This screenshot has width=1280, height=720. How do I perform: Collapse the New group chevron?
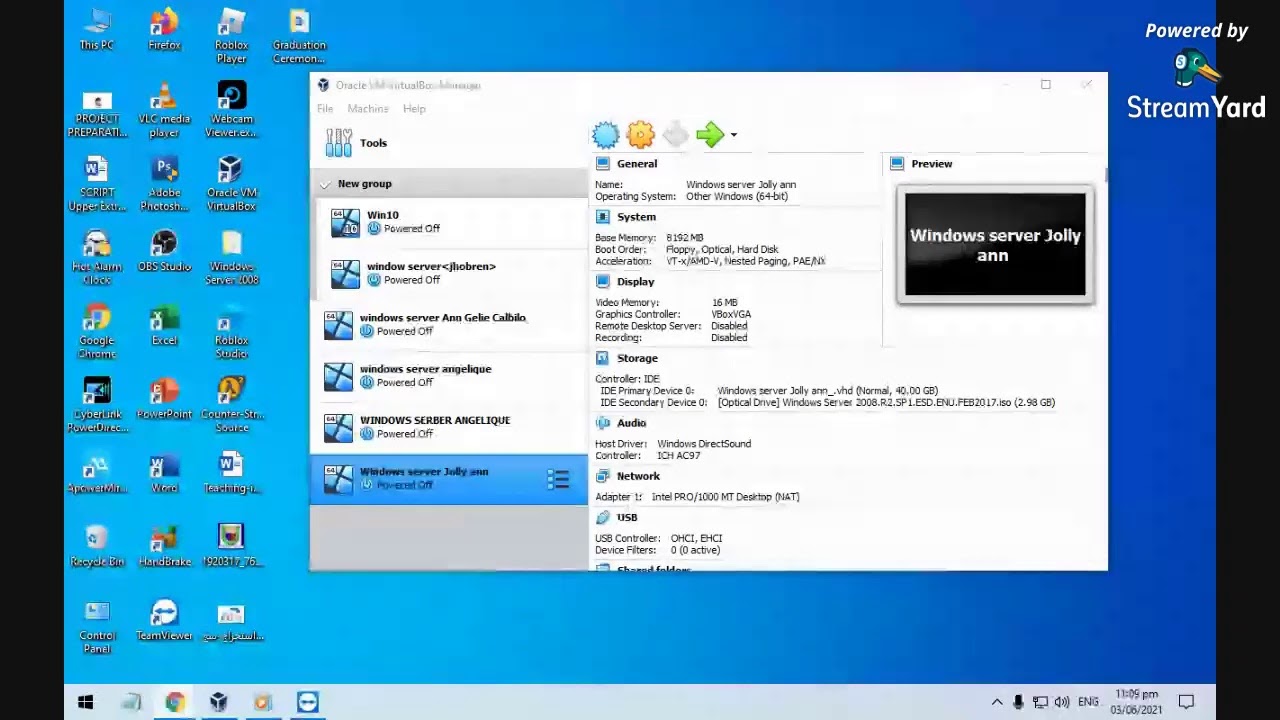[x=325, y=184]
